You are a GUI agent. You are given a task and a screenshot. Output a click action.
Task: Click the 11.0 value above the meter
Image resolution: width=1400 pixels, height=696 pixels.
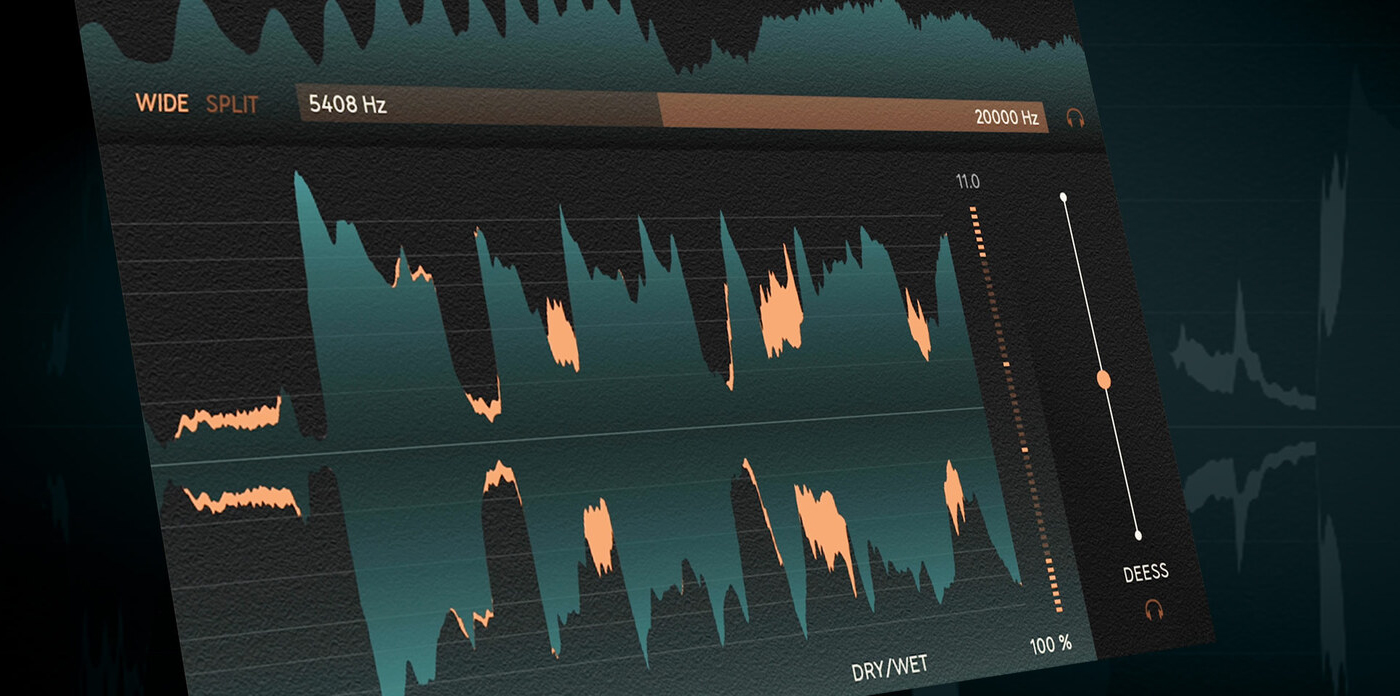(967, 182)
